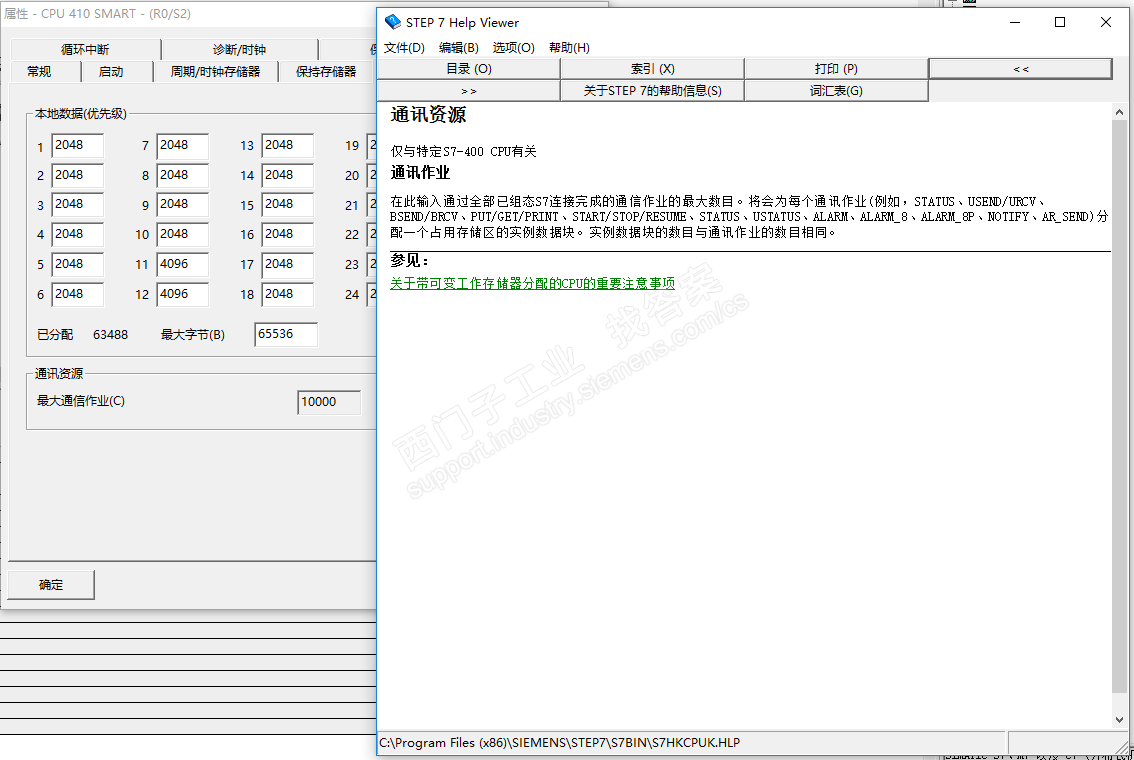This screenshot has width=1134, height=760.
Task: Click priority 13 local data field
Action: 287,145
